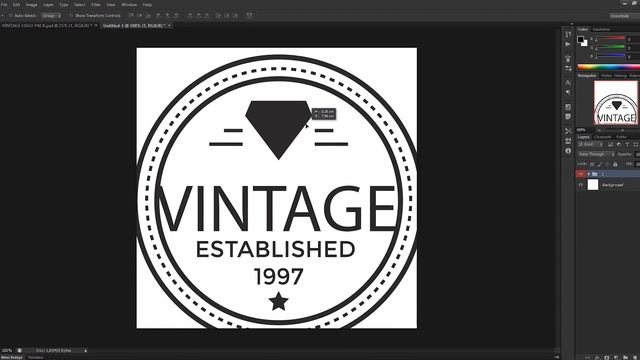This screenshot has height=360, width=640.
Task: Open the Paragraph panel icon
Action: click(x=568, y=93)
